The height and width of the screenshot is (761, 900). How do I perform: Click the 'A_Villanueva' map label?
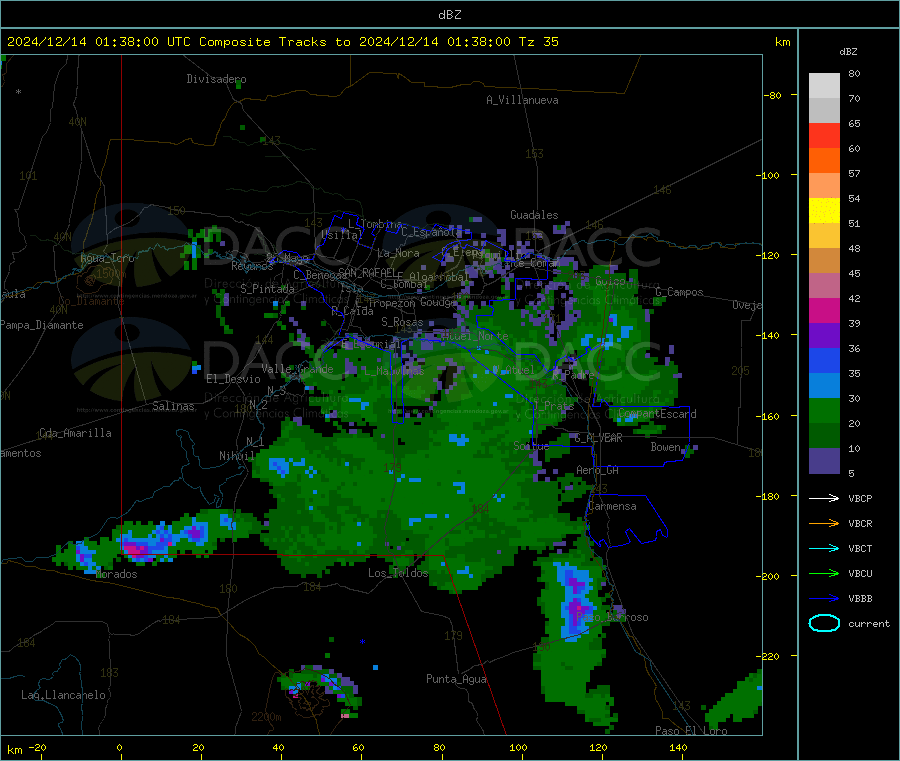pos(522,100)
